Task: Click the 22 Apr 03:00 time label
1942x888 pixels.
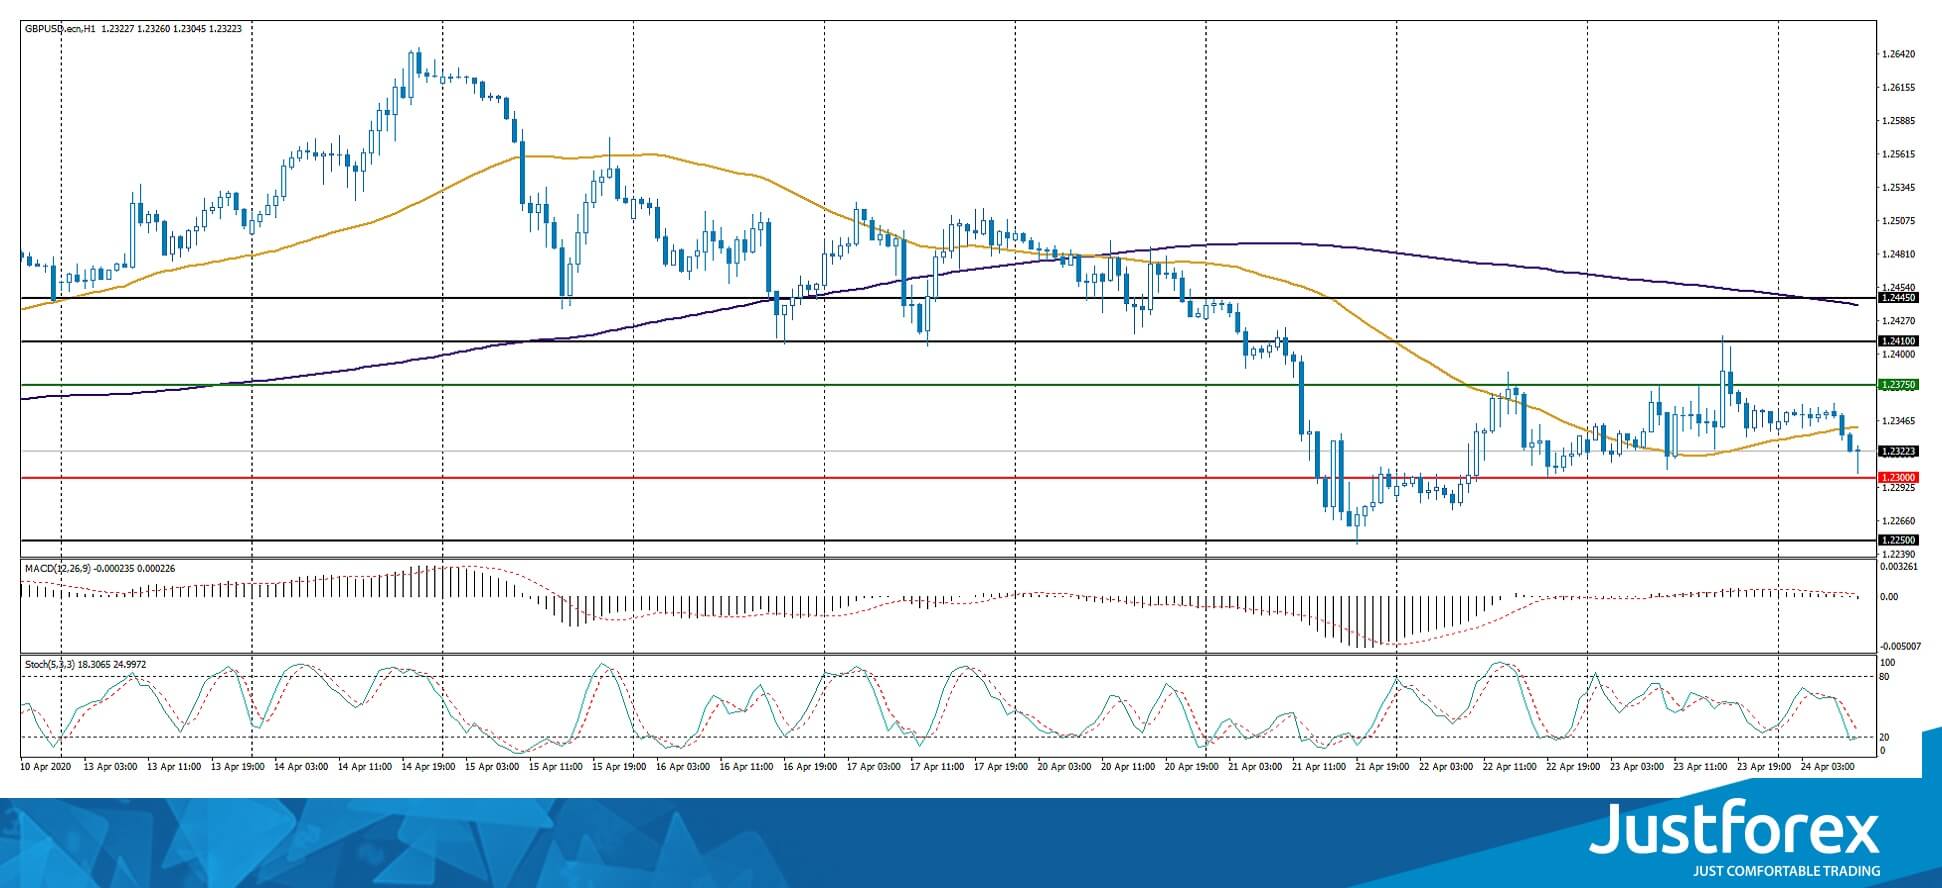Action: coord(1446,766)
